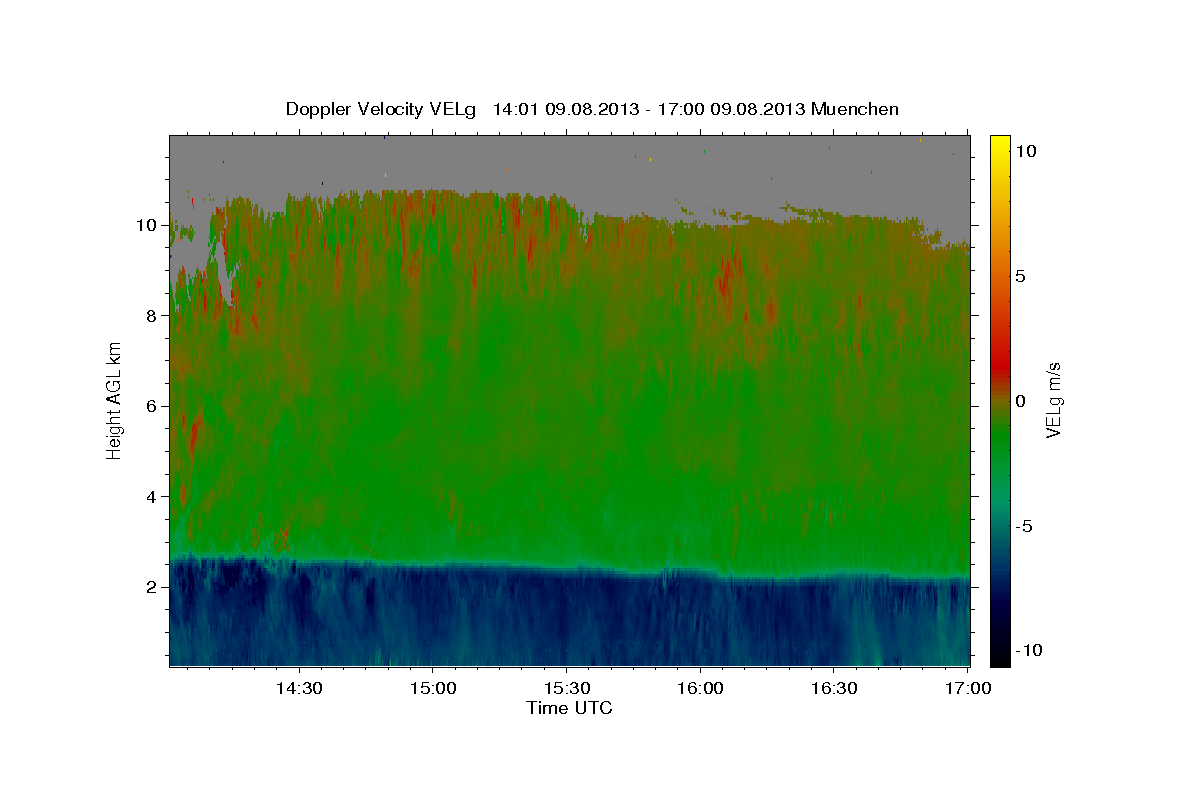Click the colorbar tick label 5
The width and height of the screenshot is (1200, 800).
point(1020,275)
